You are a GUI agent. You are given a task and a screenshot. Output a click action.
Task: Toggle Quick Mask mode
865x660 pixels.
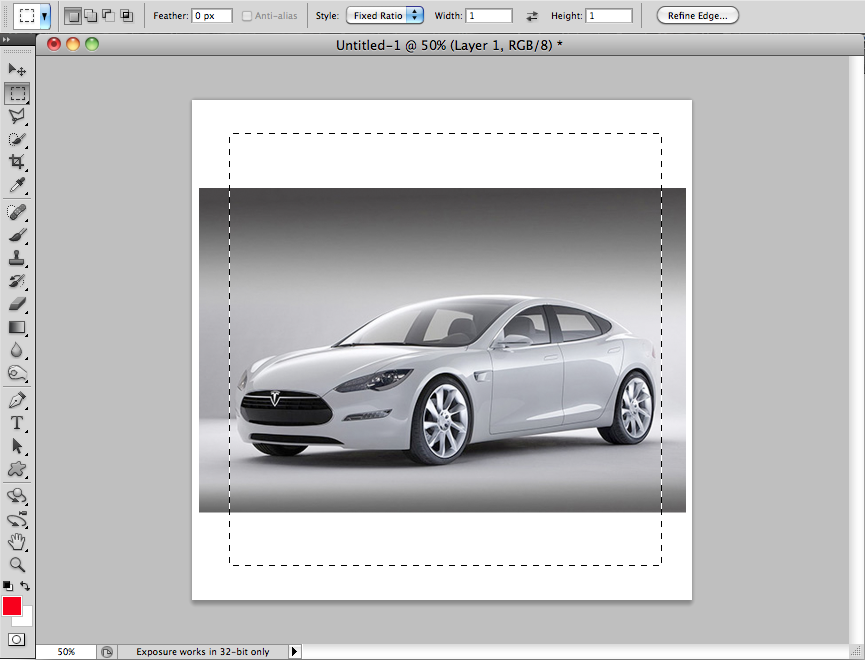click(17, 640)
